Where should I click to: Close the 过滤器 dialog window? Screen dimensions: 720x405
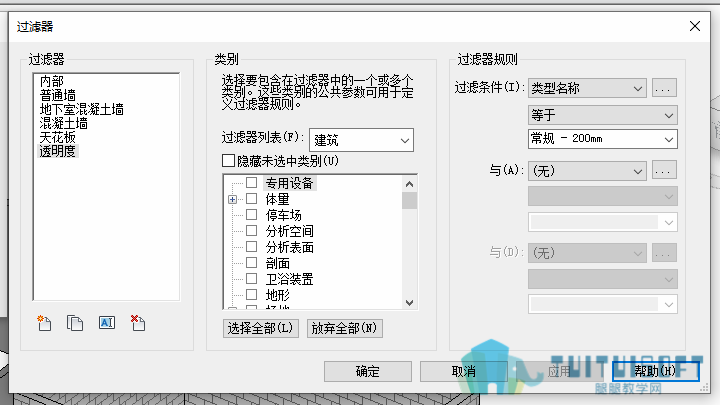(x=695, y=26)
